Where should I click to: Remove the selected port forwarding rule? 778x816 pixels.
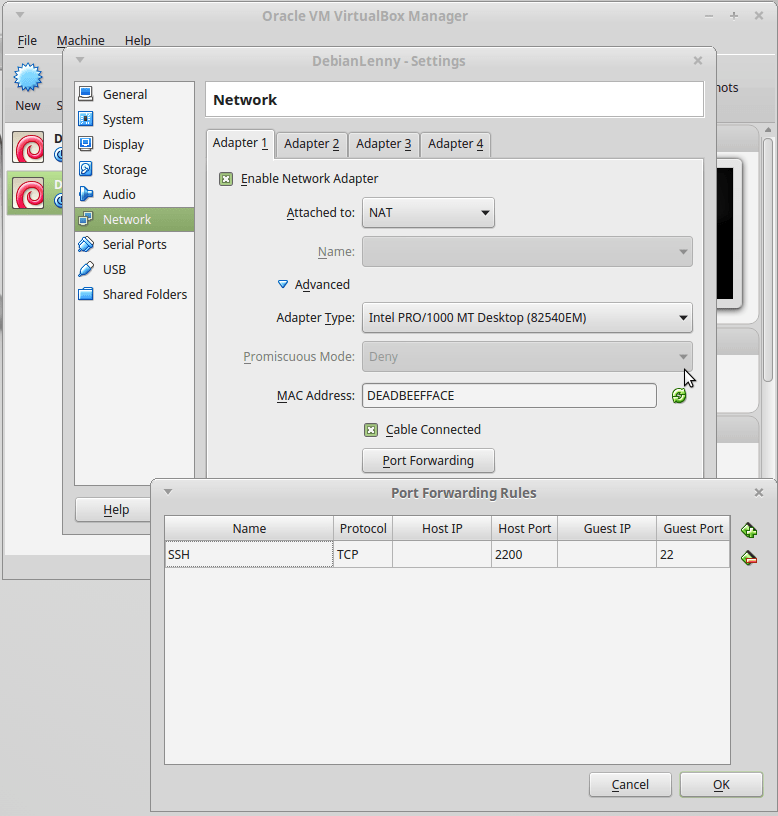749,558
